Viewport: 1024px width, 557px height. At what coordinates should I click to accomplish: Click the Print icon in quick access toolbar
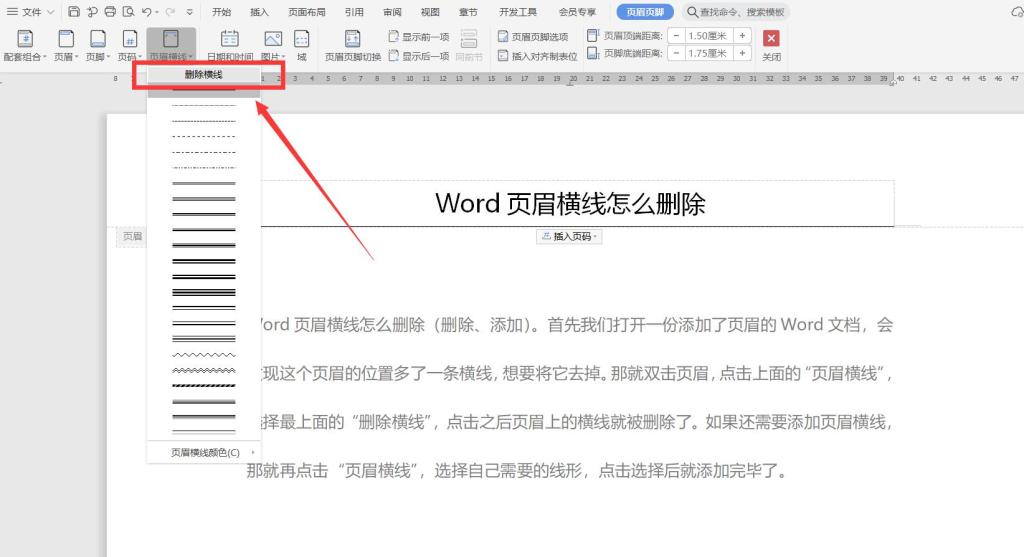[110, 12]
